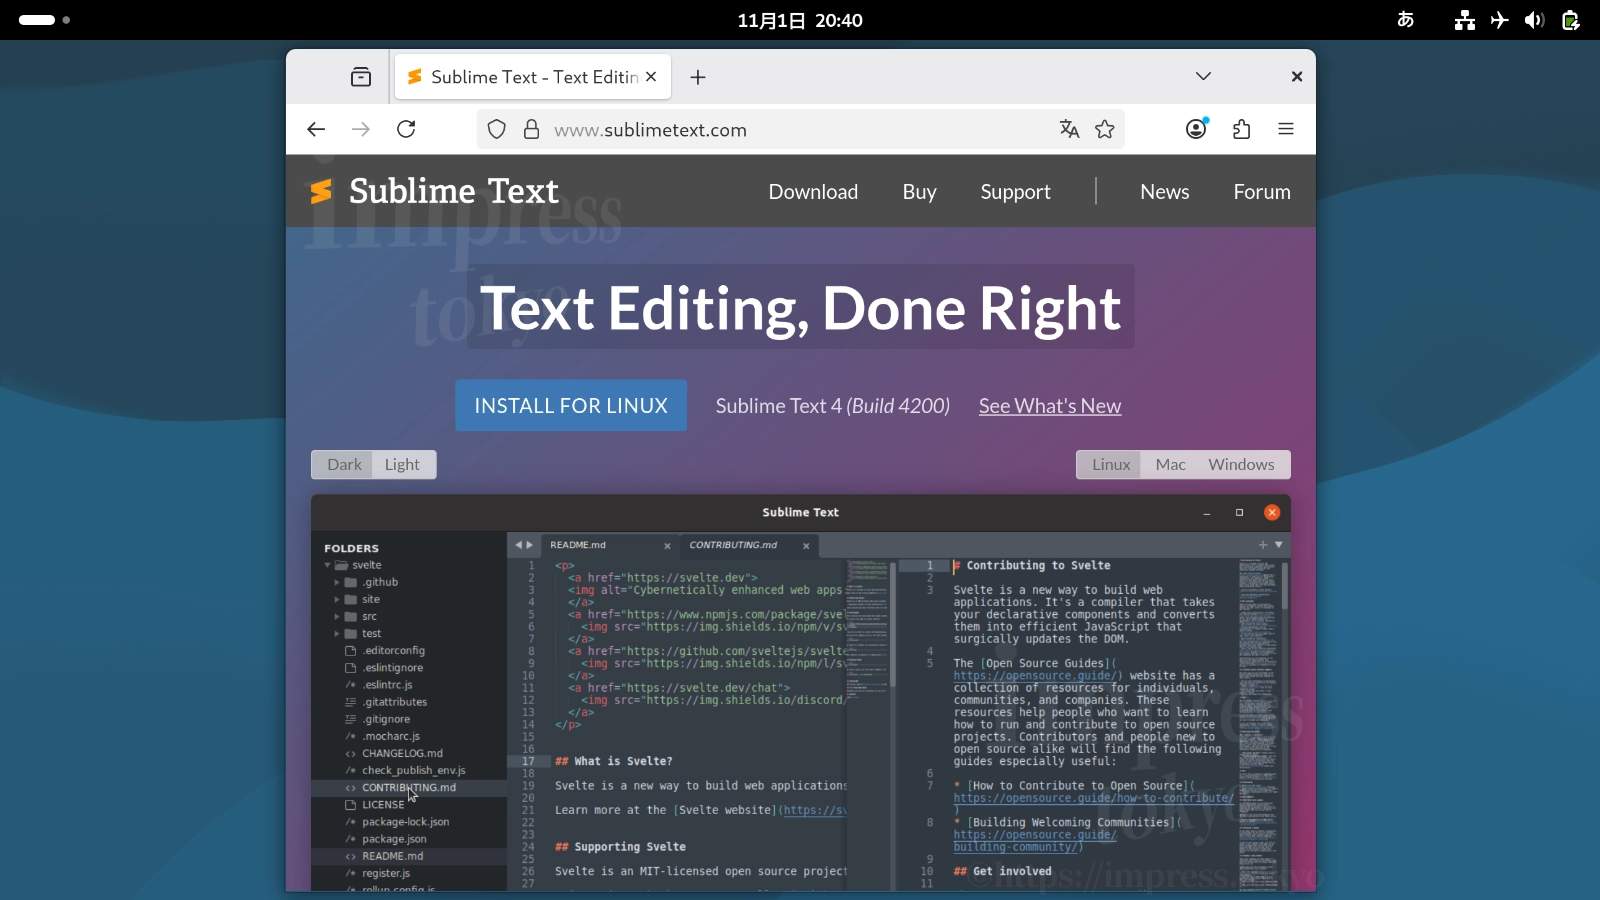
Task: Open package-lock.json in the sidebar
Action: (x=405, y=822)
